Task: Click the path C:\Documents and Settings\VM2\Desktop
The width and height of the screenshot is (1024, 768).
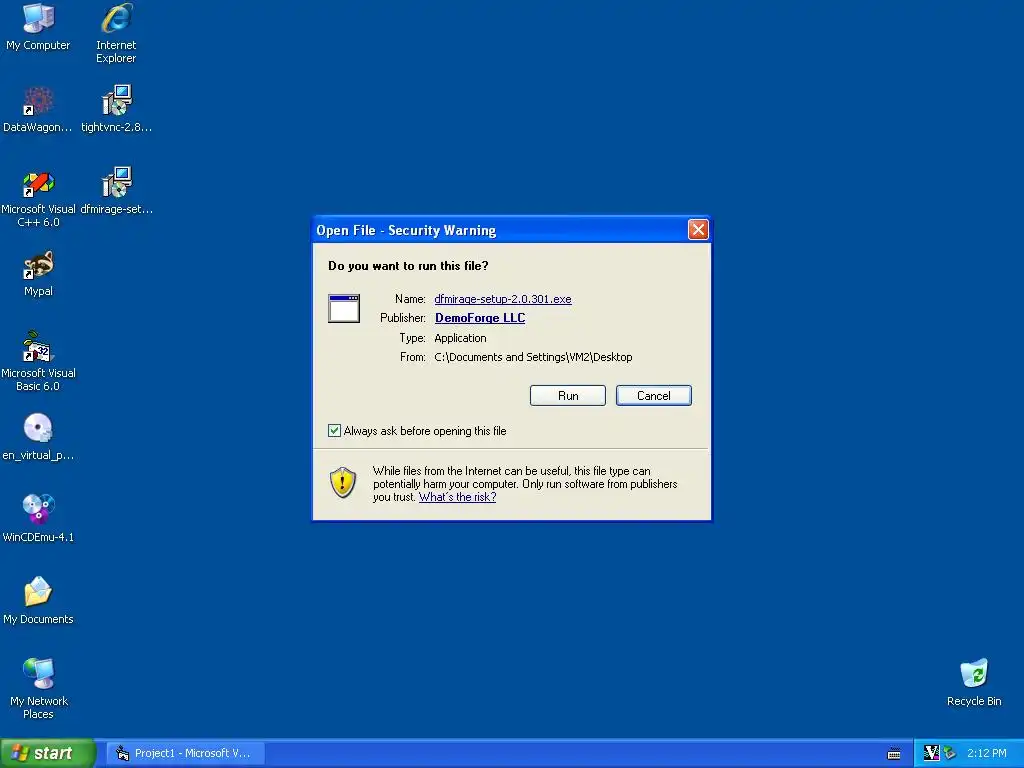Action: (533, 357)
